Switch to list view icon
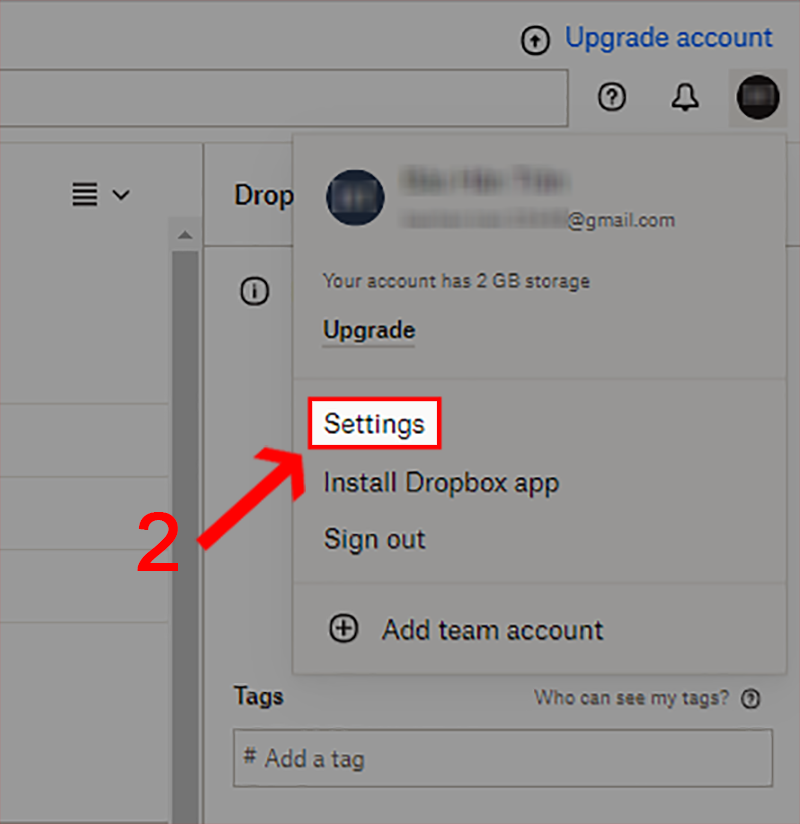The height and width of the screenshot is (824, 800). click(x=85, y=194)
